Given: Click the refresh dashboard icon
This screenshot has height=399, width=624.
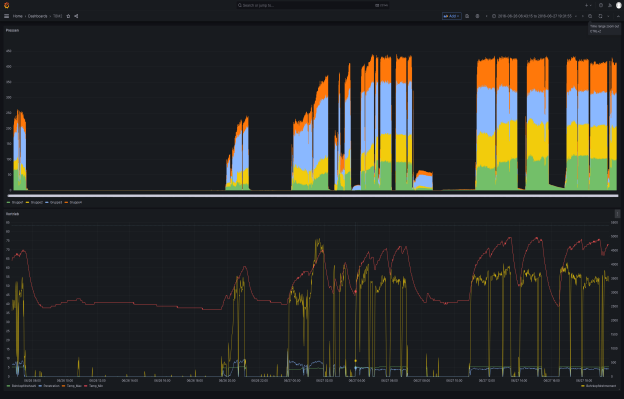Looking at the screenshot, I should click(600, 16).
